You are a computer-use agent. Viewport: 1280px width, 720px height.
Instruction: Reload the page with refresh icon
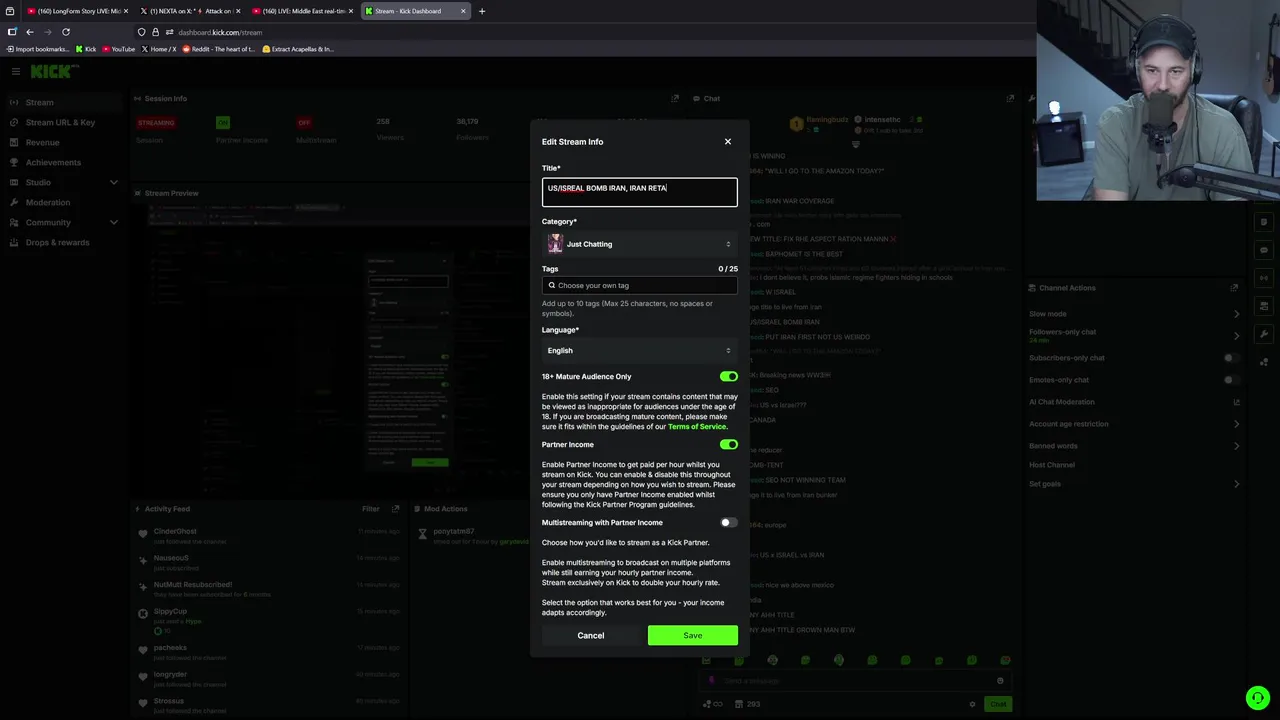coord(66,32)
